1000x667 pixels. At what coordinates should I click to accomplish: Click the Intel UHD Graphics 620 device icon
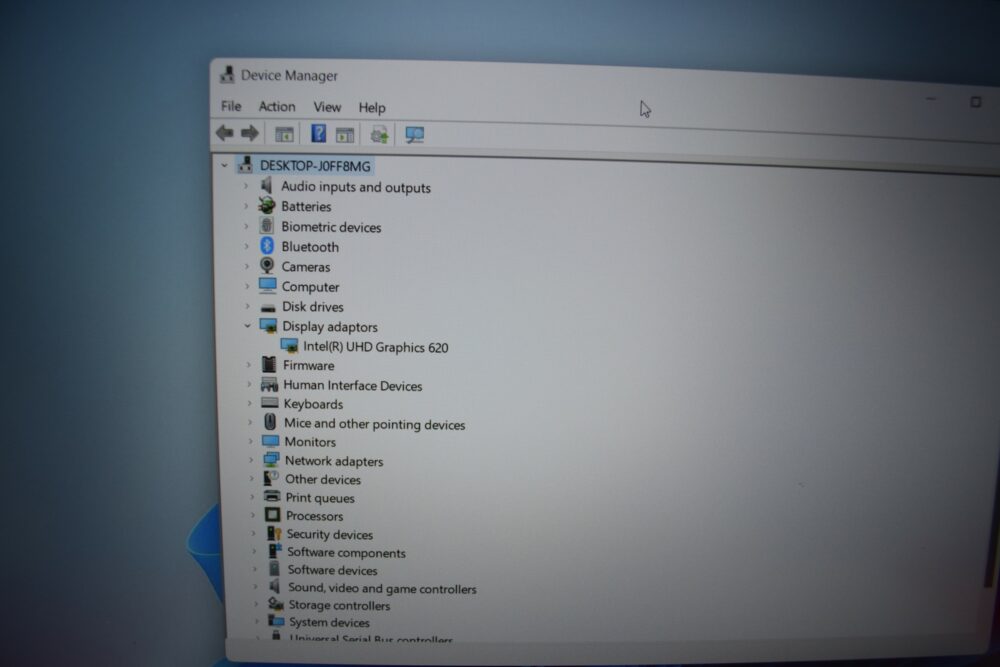(x=290, y=346)
